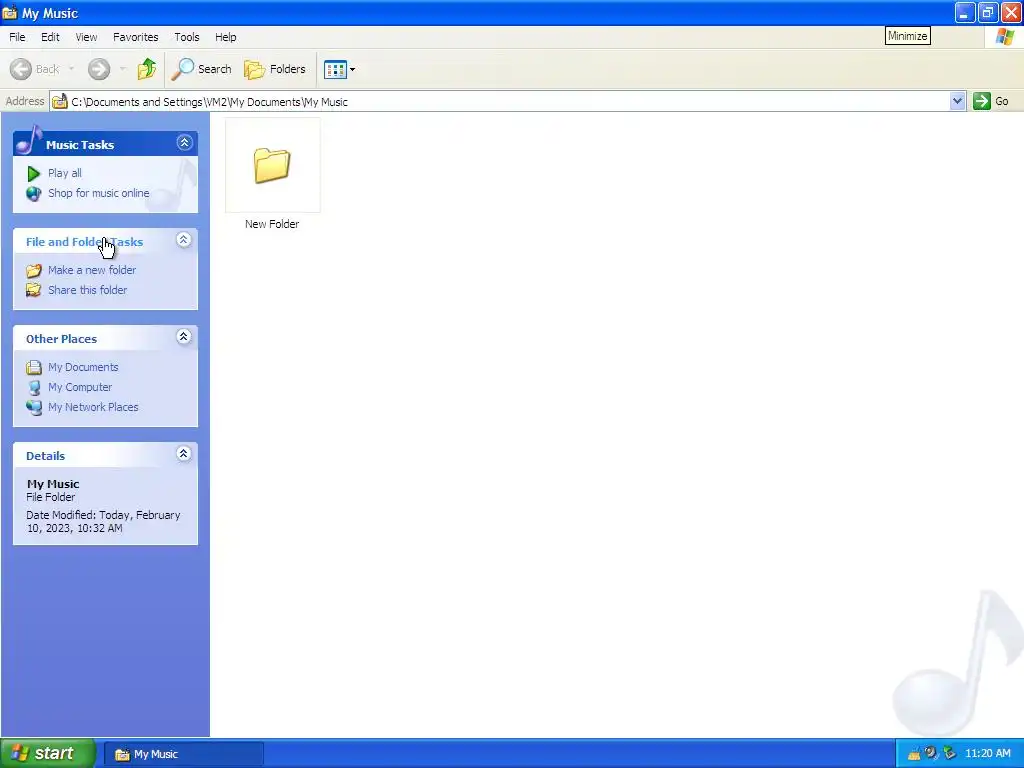1024x768 pixels.
Task: Click Share this folder link
Action: click(x=88, y=290)
